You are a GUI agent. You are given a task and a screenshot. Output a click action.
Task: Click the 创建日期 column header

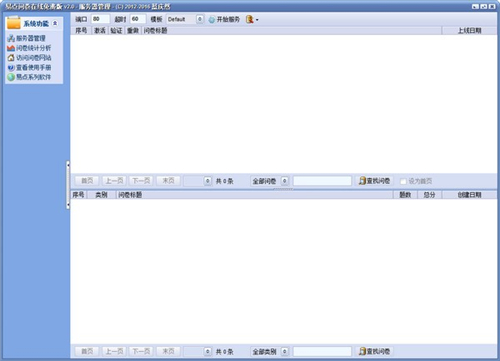[x=469, y=195]
